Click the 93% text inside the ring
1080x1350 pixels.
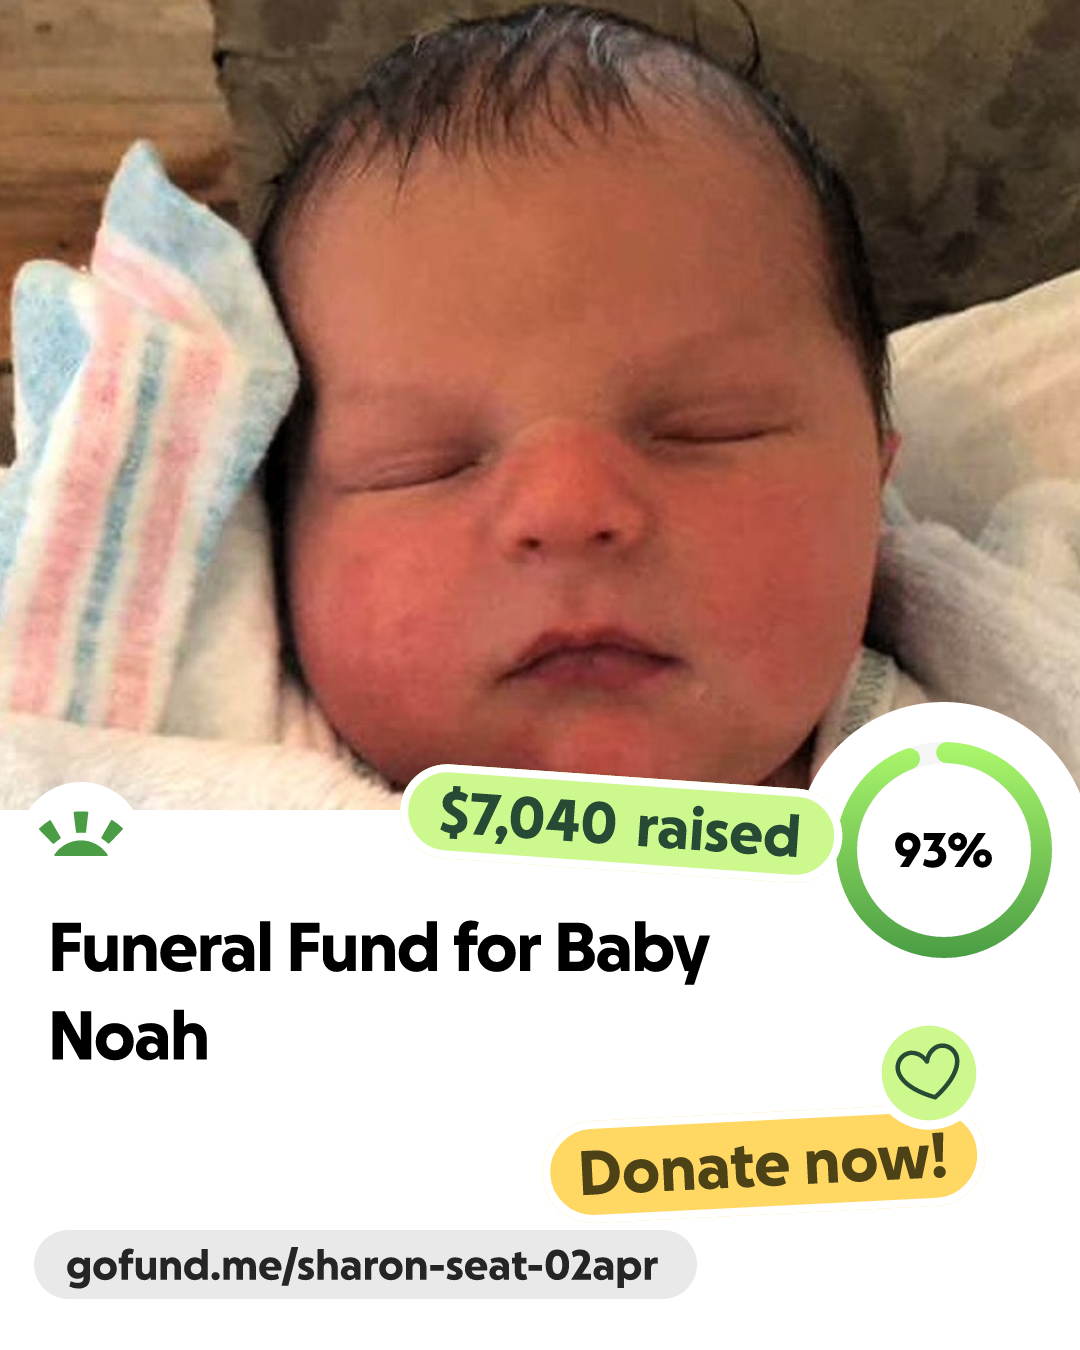[x=943, y=851]
